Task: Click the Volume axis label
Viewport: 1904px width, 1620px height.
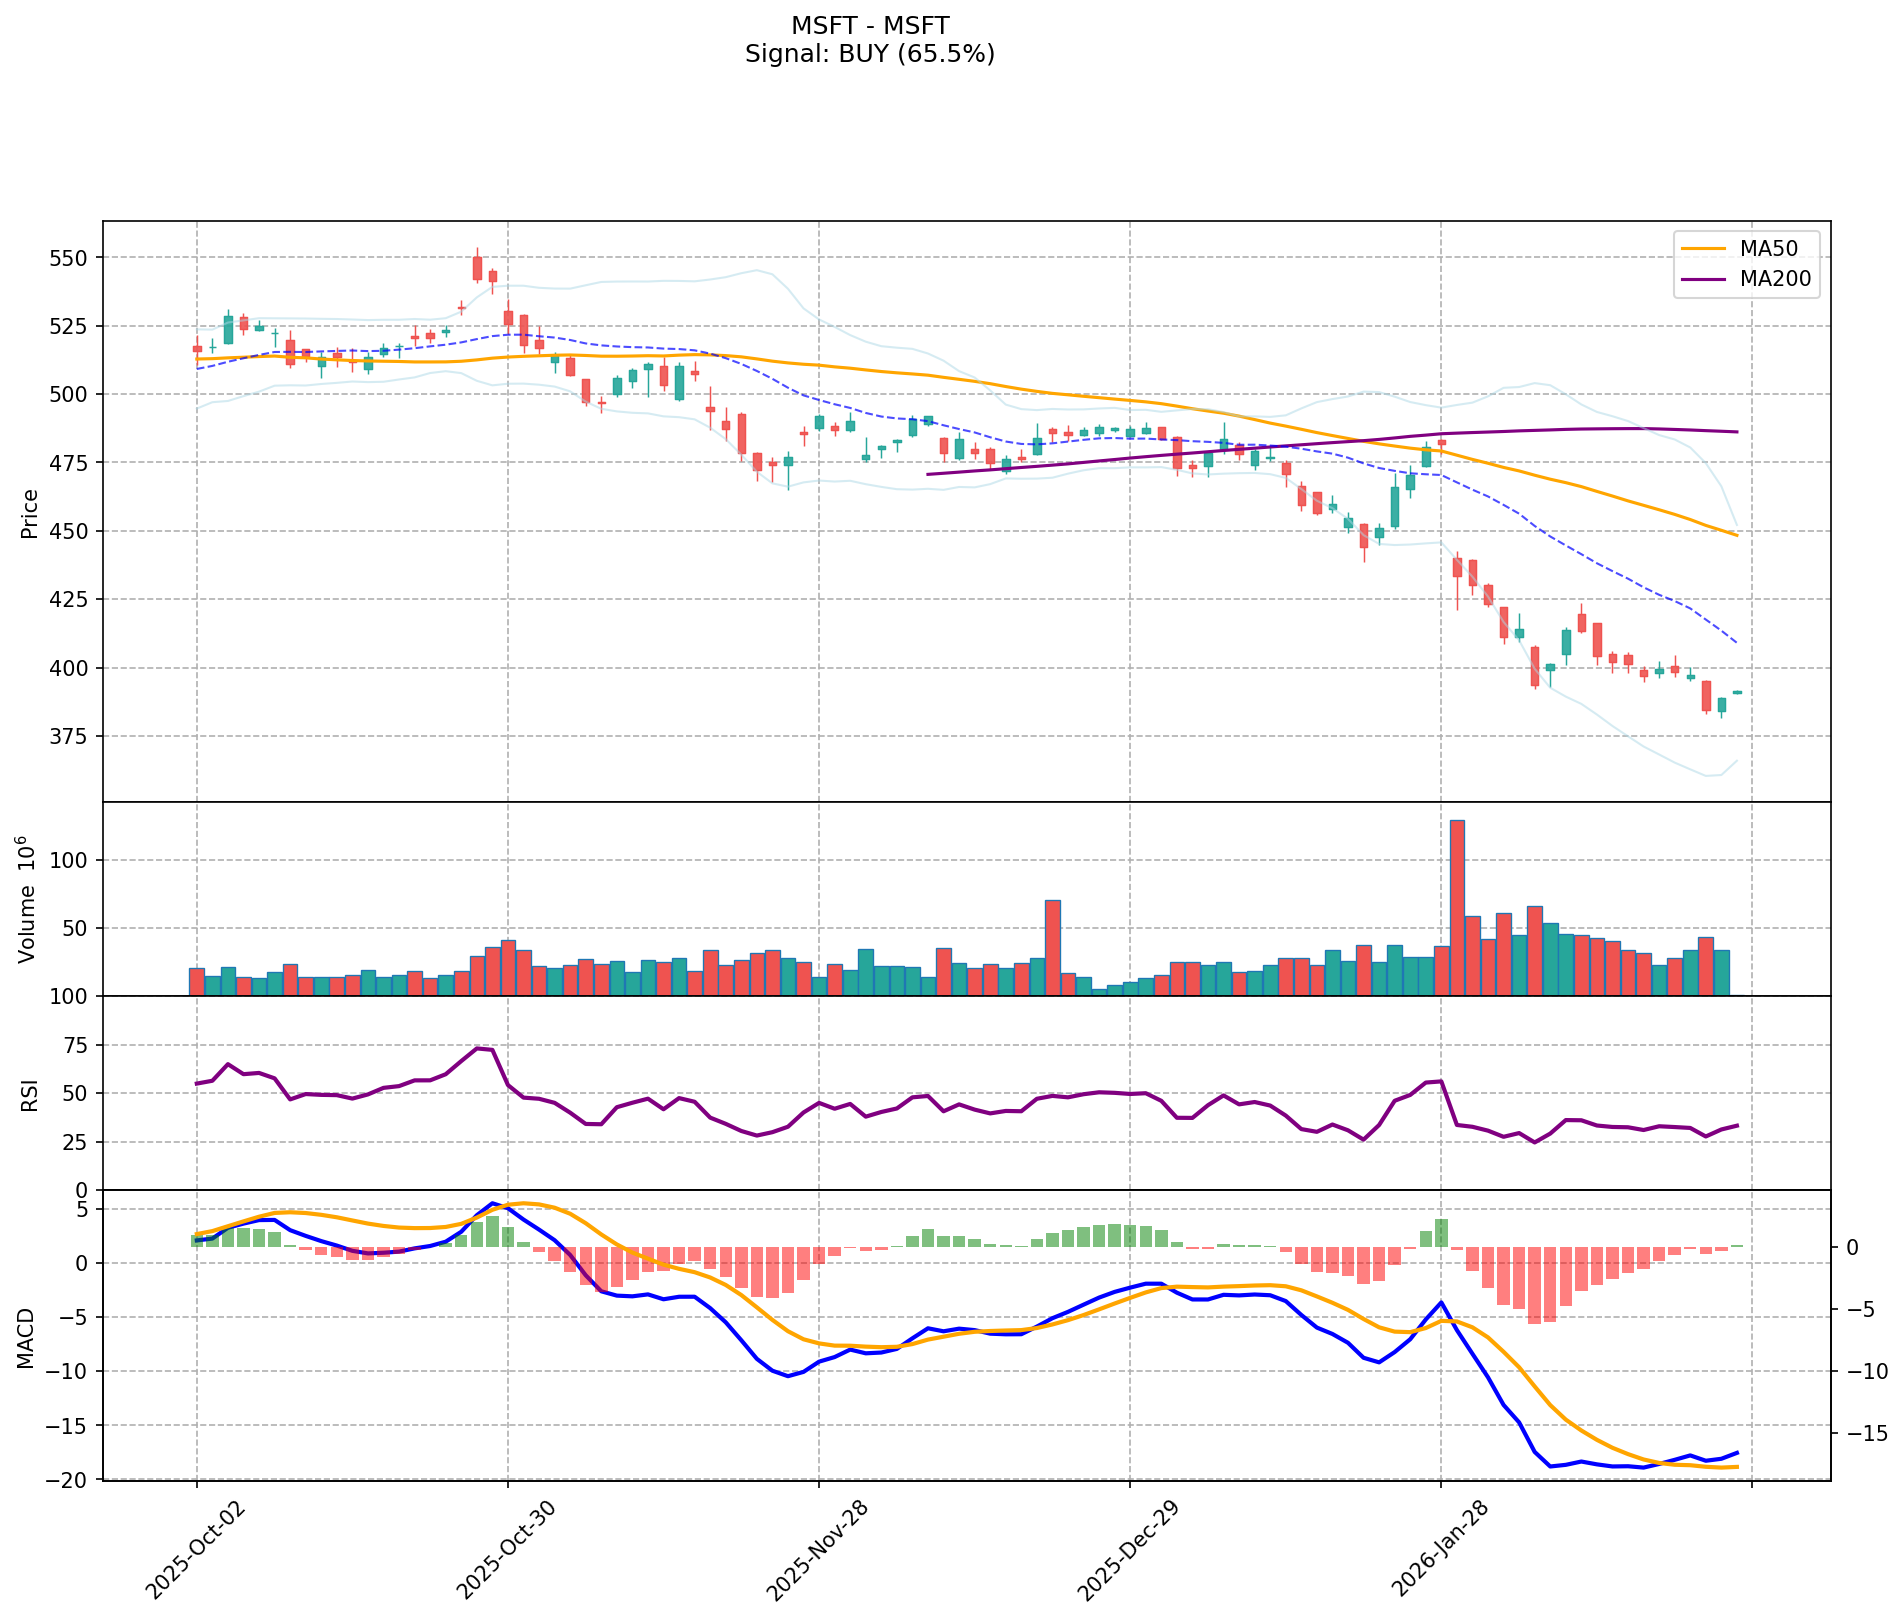Action: [x=27, y=899]
